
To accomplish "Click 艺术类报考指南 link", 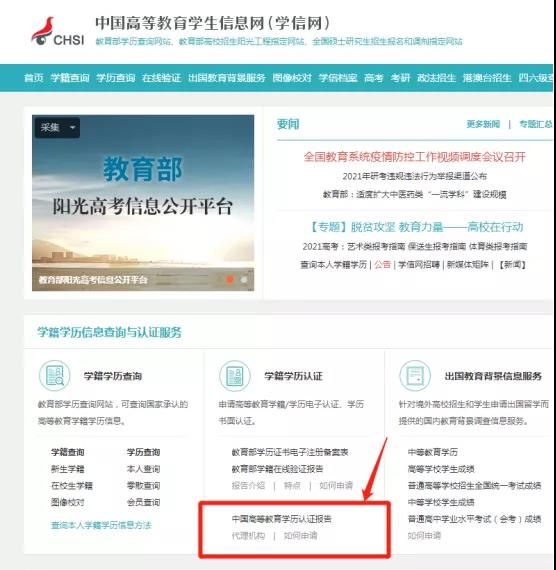I will 376,247.
